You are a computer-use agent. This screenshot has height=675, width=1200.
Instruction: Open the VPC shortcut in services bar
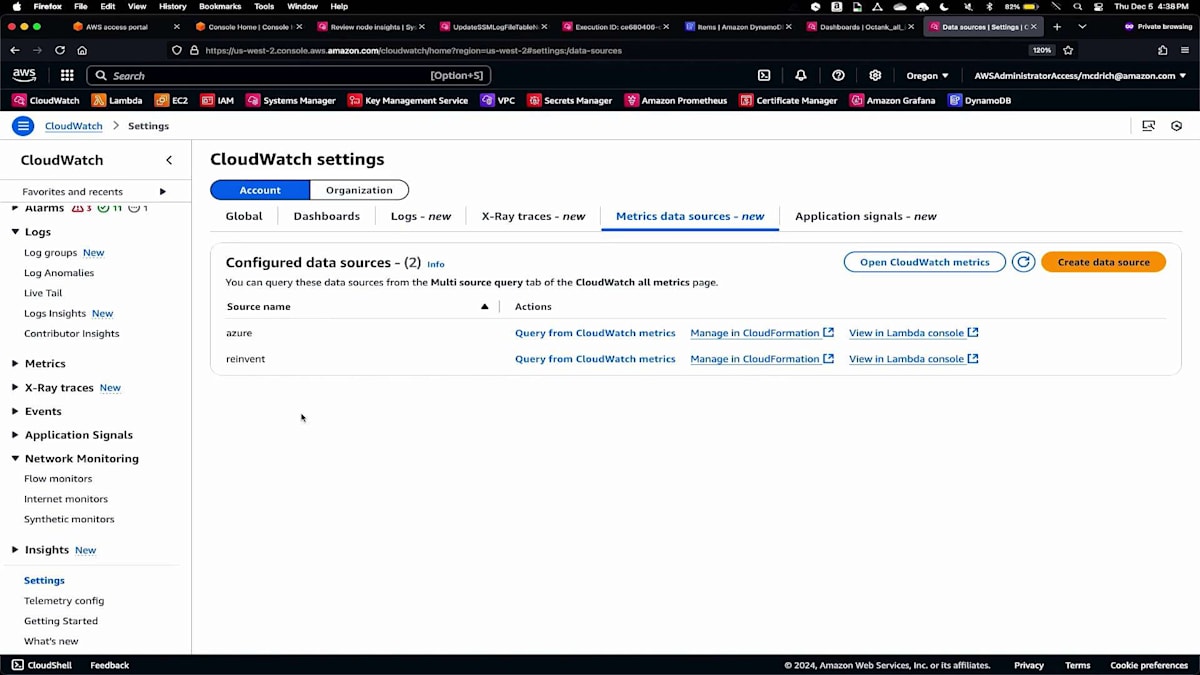[498, 100]
